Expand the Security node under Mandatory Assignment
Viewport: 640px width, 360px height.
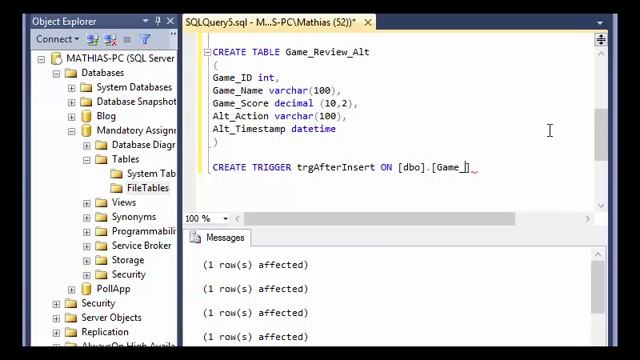[87, 275]
